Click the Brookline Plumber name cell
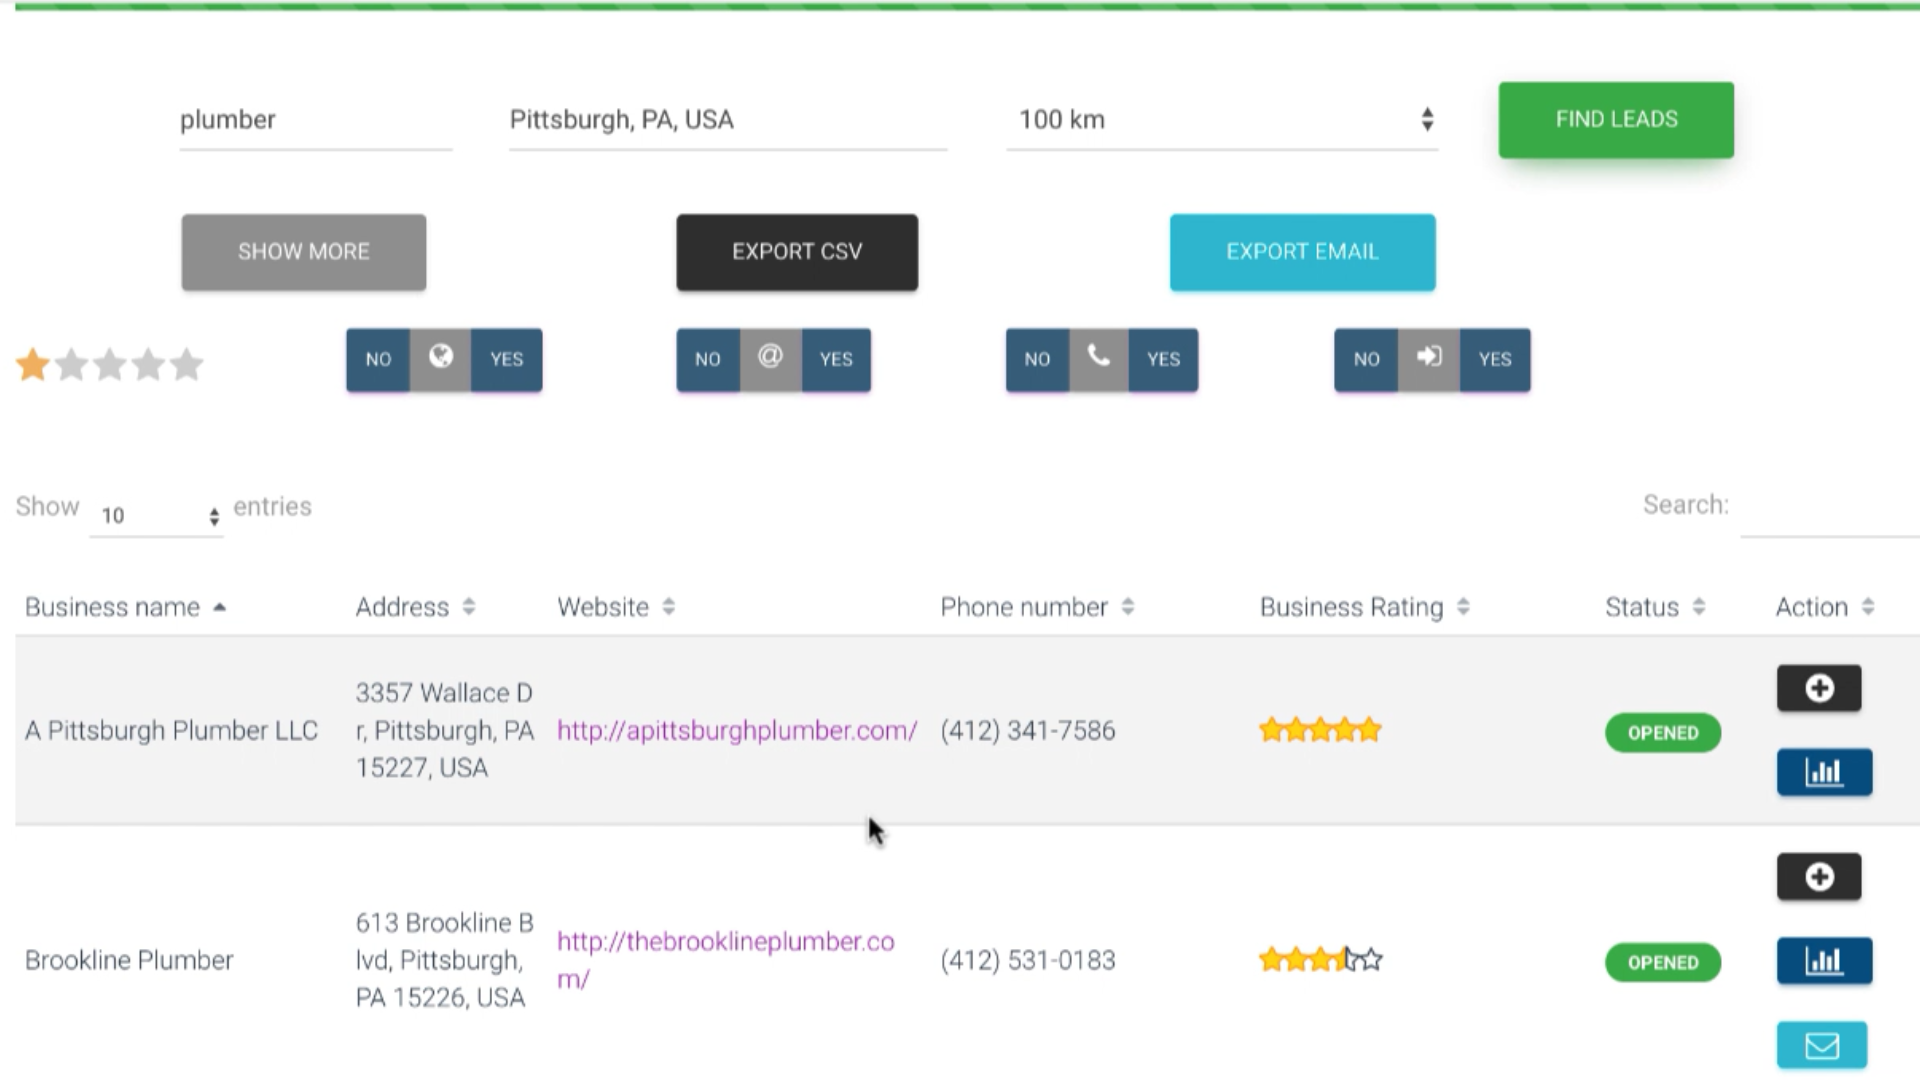Viewport: 1920px width, 1080px height. (129, 960)
